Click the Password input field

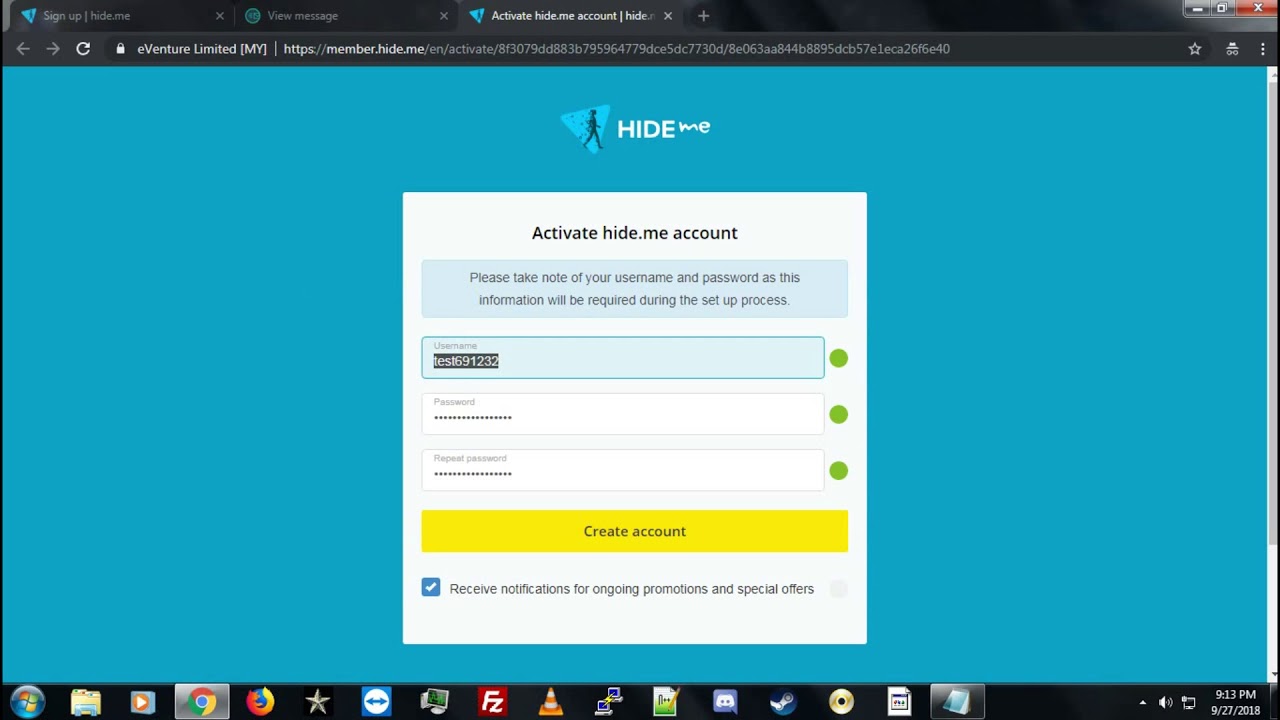[623, 414]
